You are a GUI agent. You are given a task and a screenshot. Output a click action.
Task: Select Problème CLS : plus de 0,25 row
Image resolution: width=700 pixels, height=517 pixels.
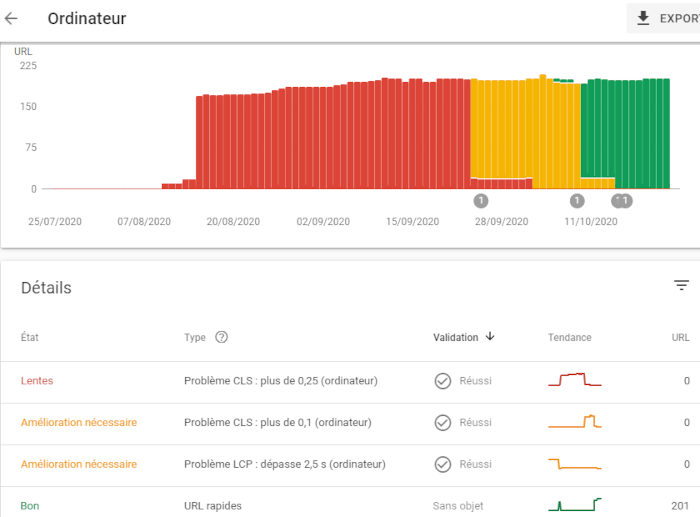(280, 381)
